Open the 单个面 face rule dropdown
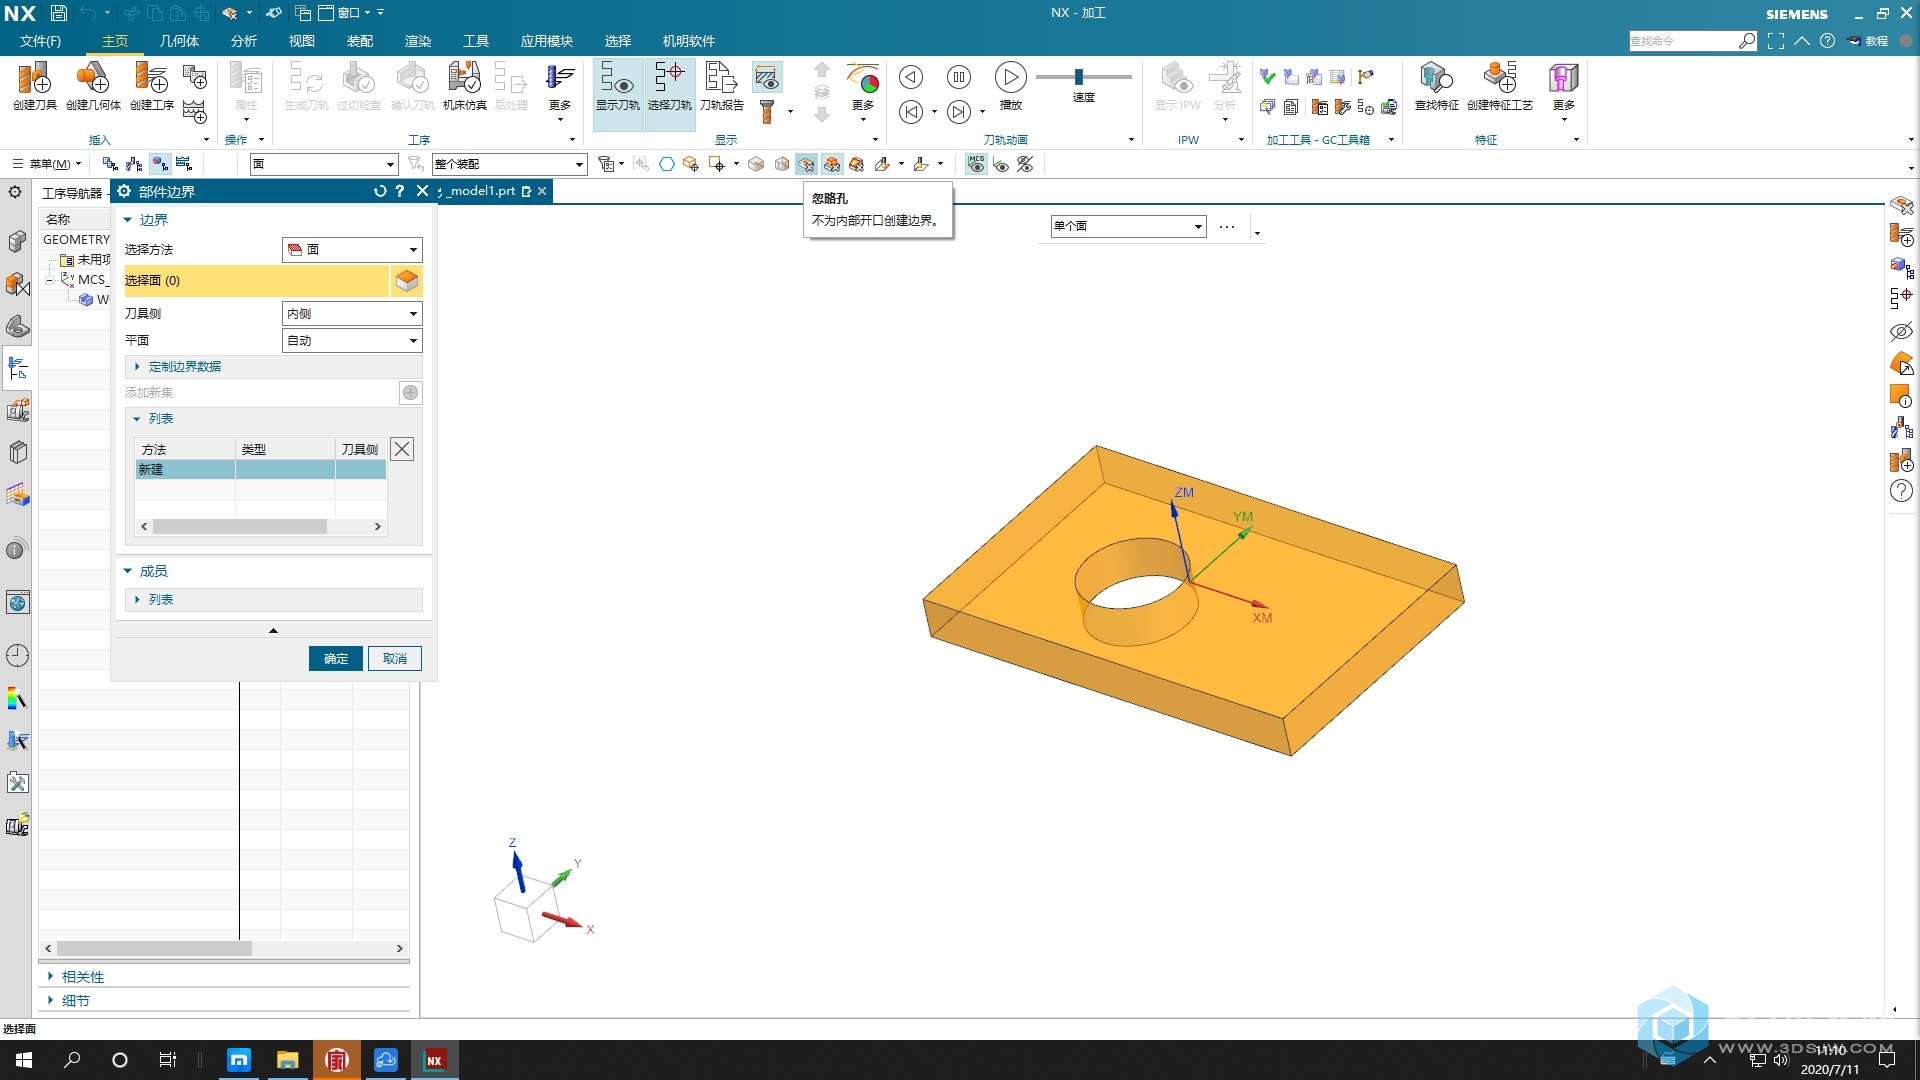The image size is (1920, 1080). [x=1127, y=226]
